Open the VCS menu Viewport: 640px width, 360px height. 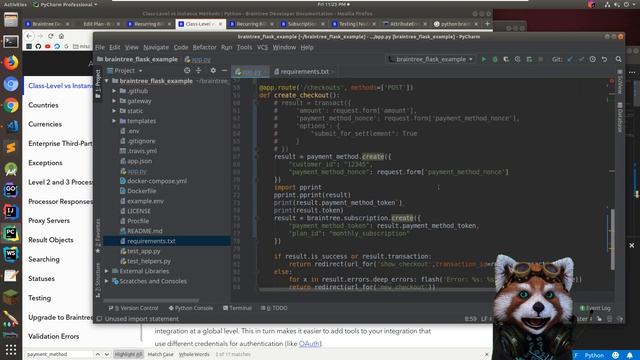262,47
